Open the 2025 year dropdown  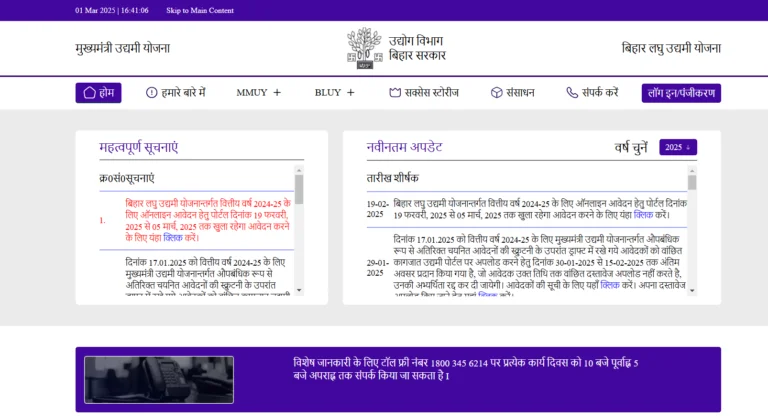click(678, 147)
